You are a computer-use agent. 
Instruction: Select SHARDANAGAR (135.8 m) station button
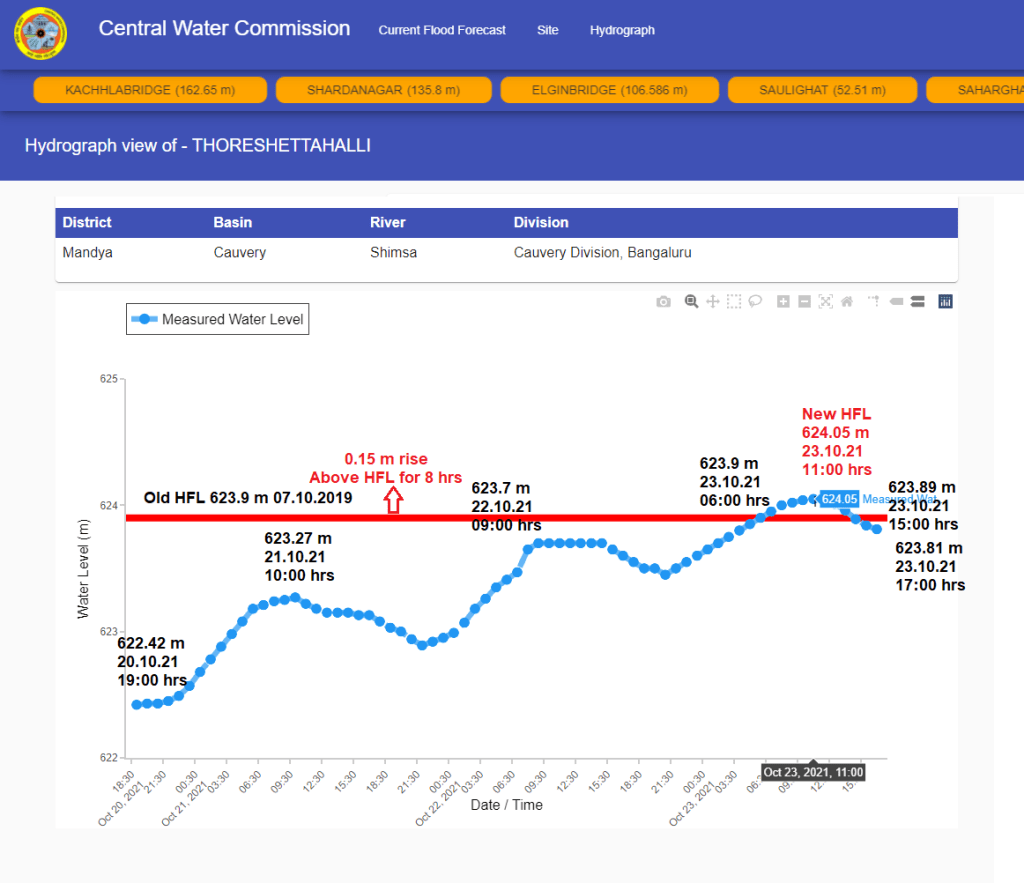(383, 90)
